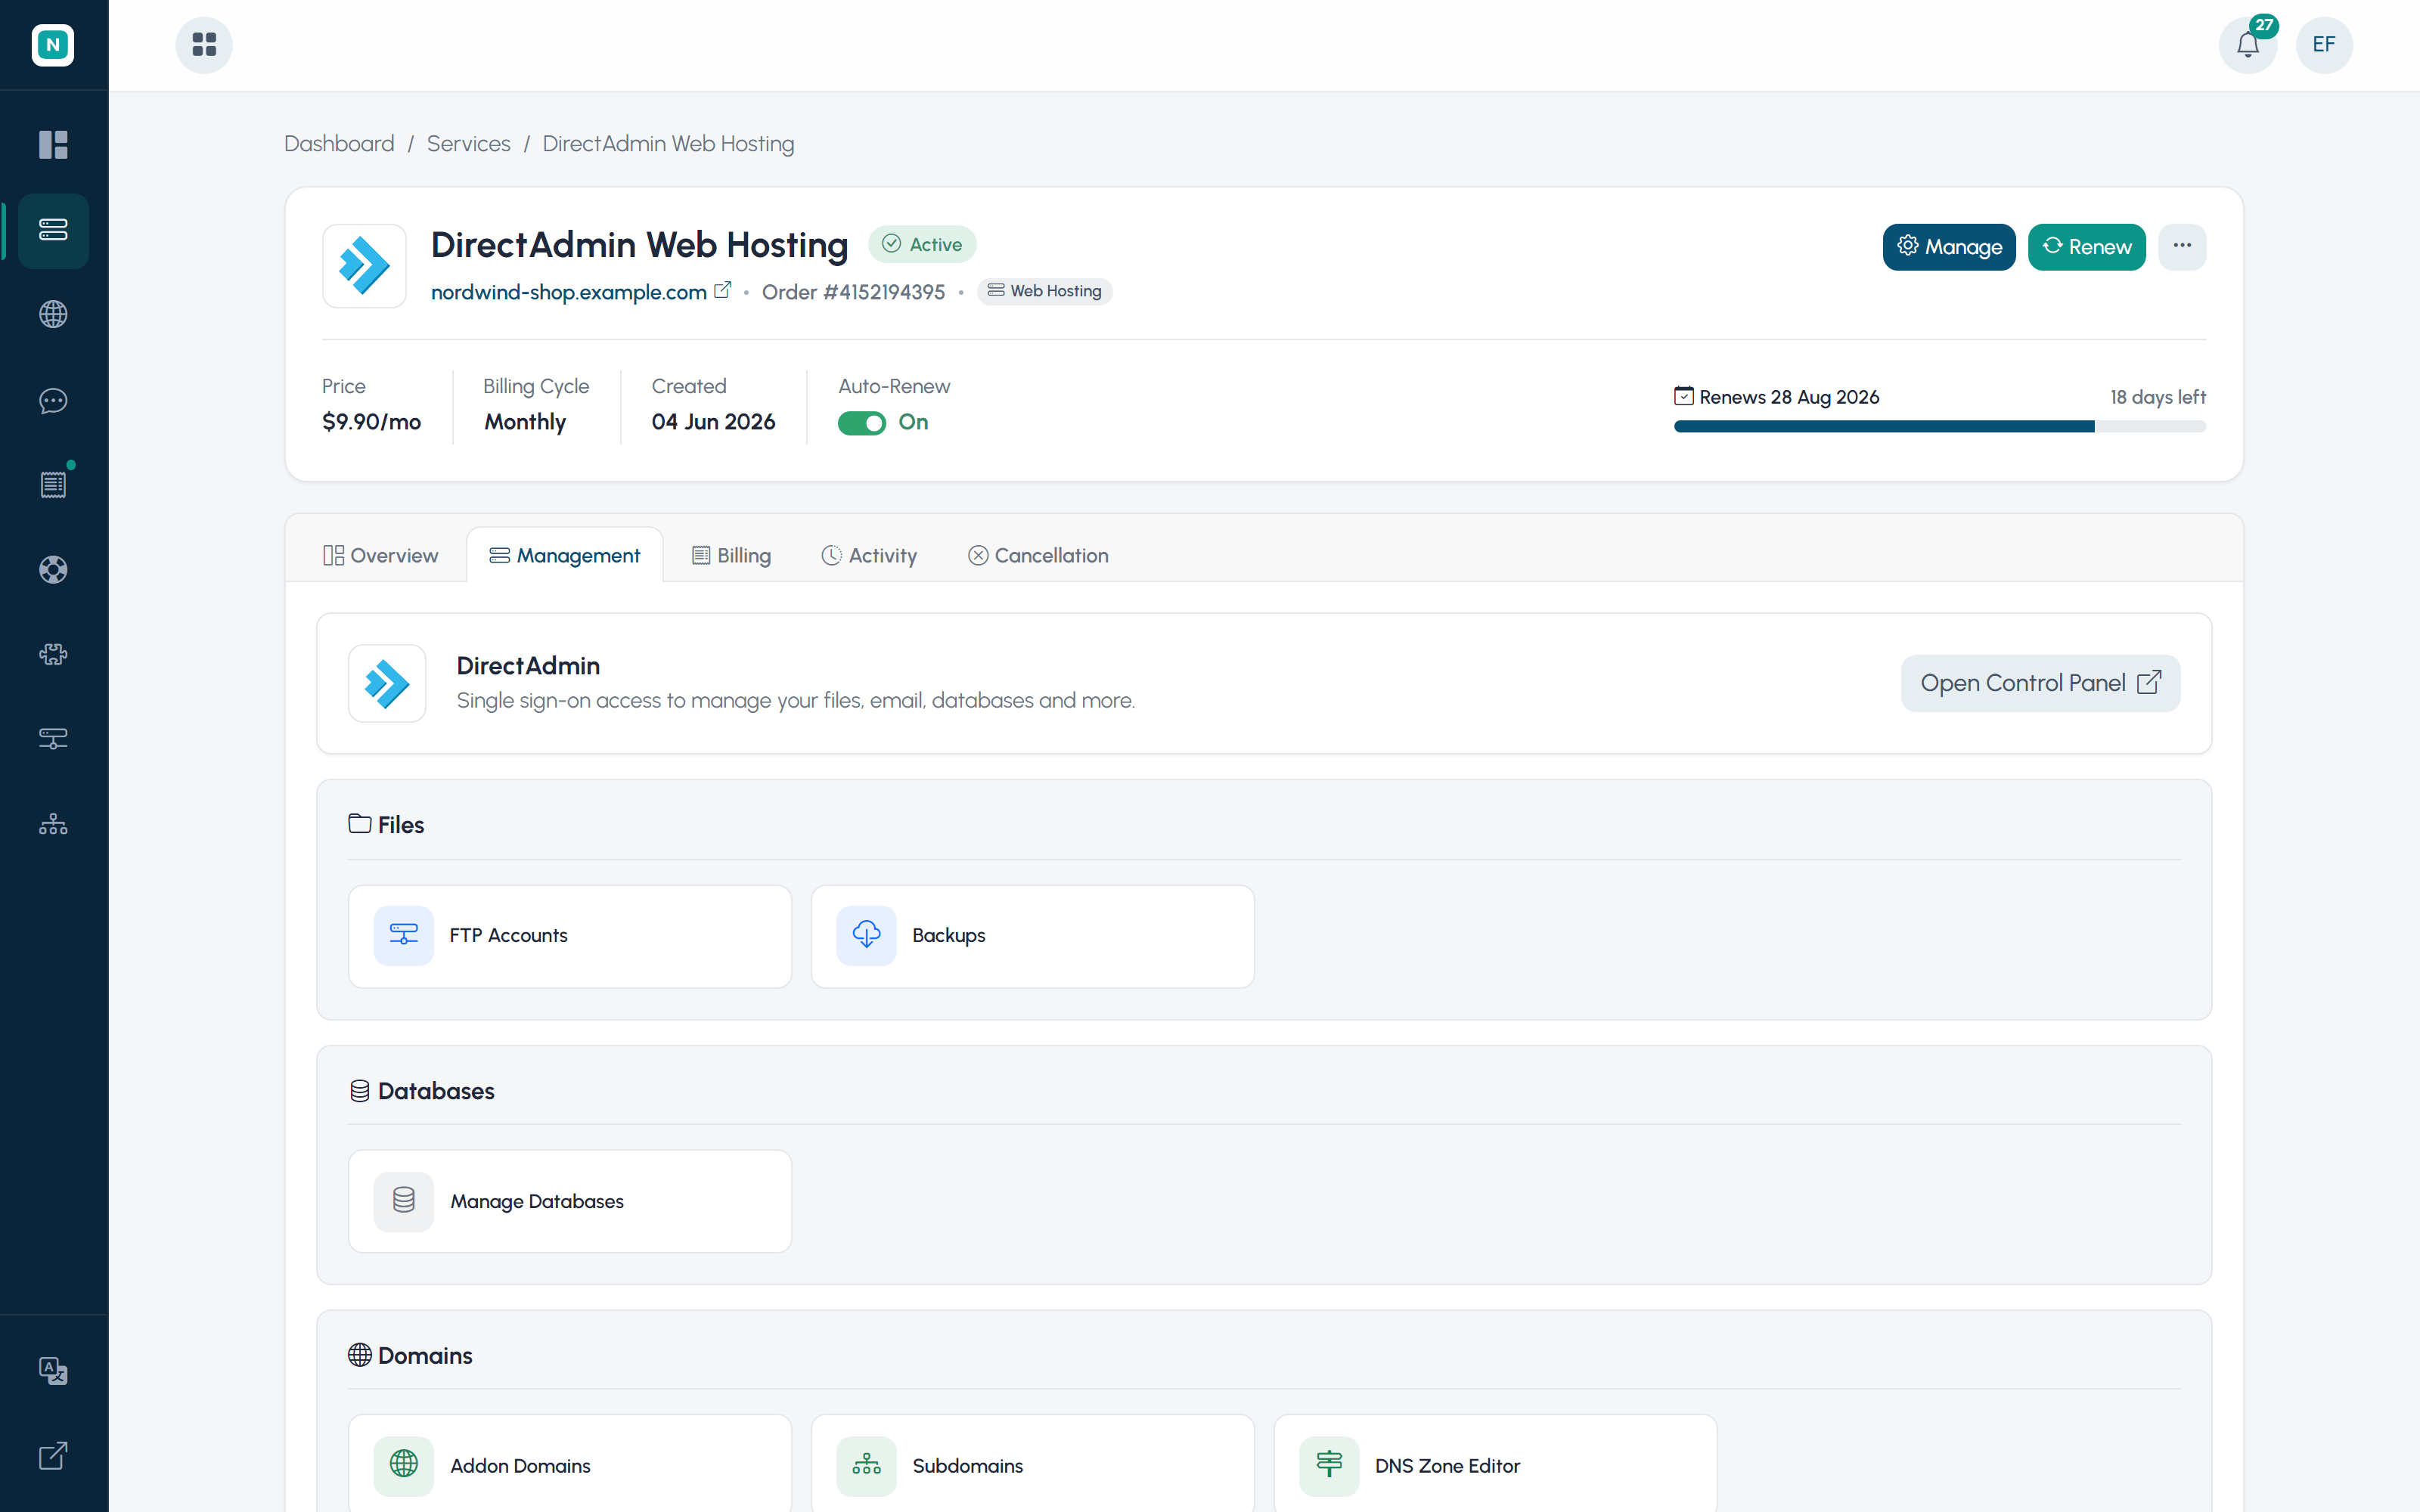2420x1512 pixels.
Task: Click the $9.90/mo price value
Action: tap(371, 422)
